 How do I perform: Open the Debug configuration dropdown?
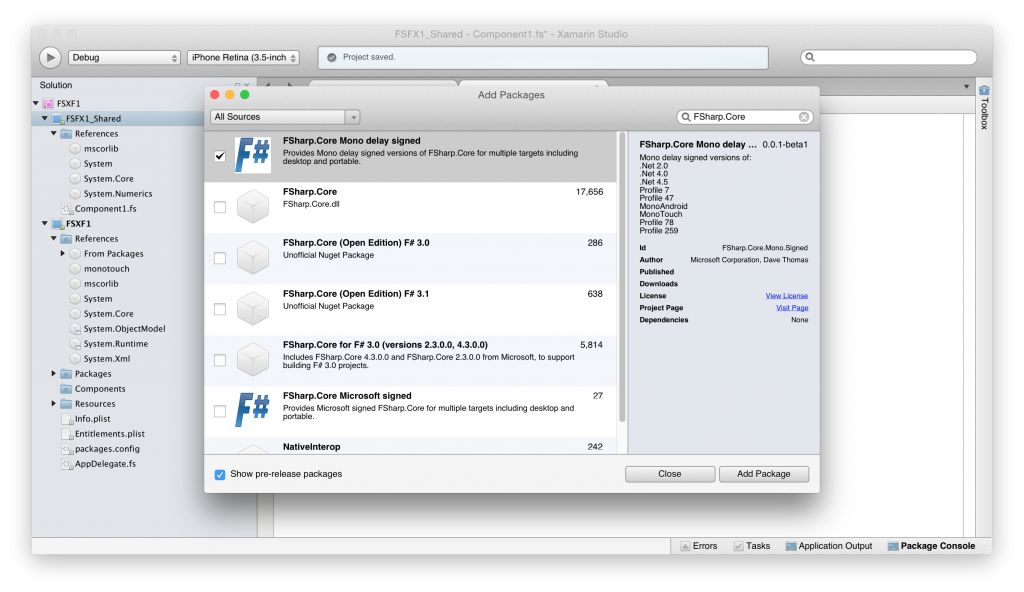point(124,58)
